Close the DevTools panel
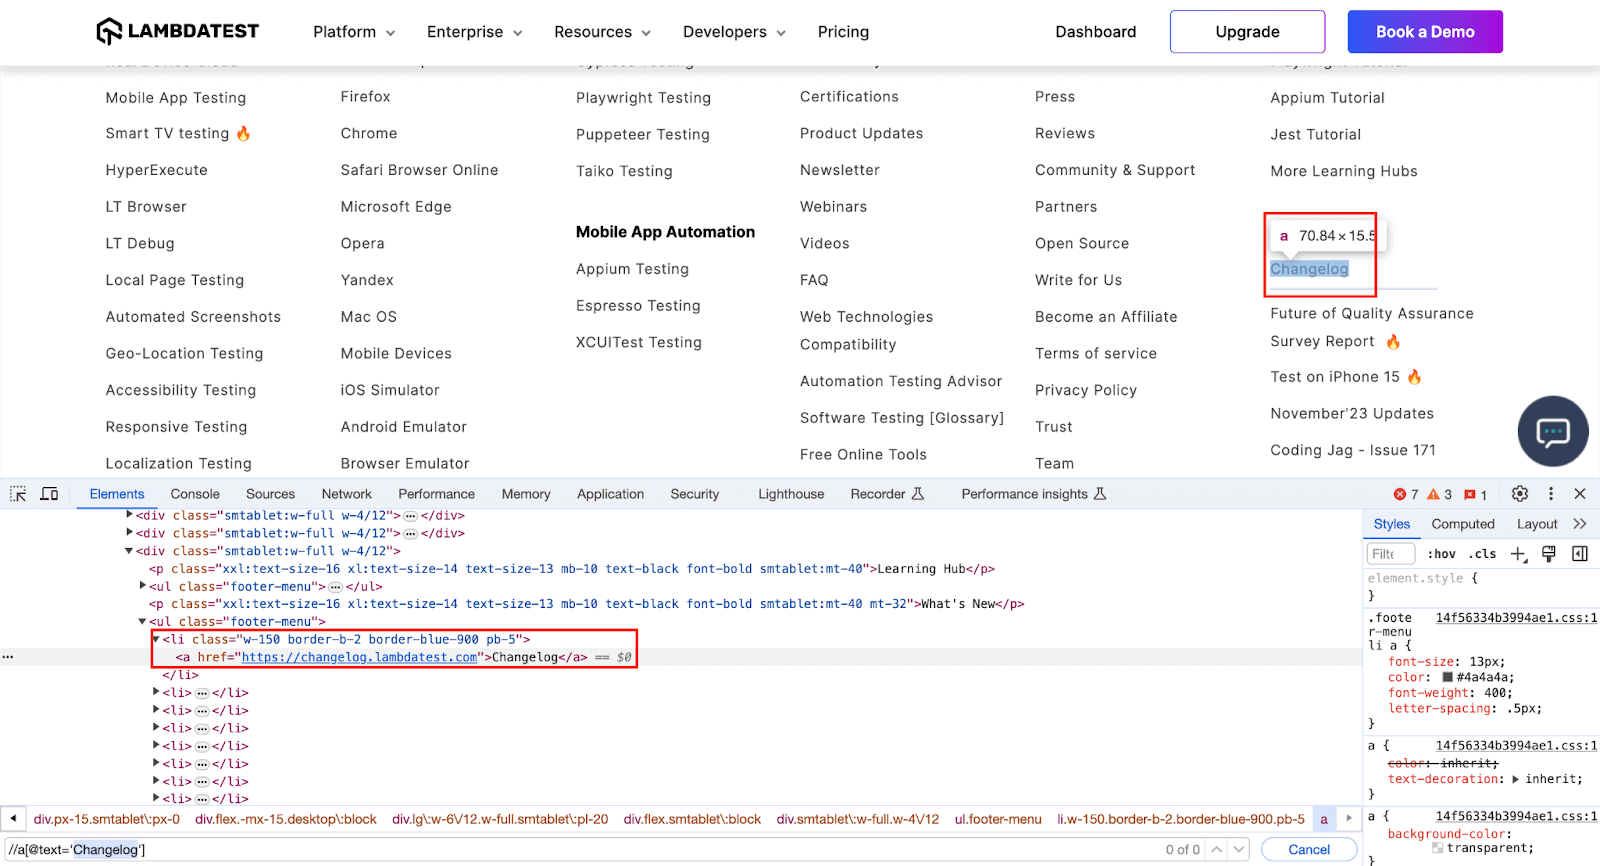The width and height of the screenshot is (1600, 866). 1580,494
